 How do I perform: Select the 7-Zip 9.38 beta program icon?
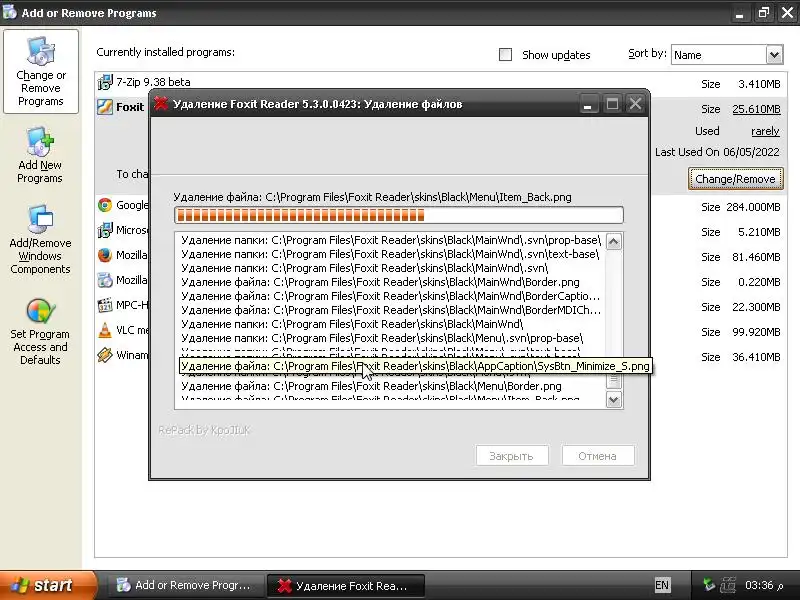[x=105, y=82]
